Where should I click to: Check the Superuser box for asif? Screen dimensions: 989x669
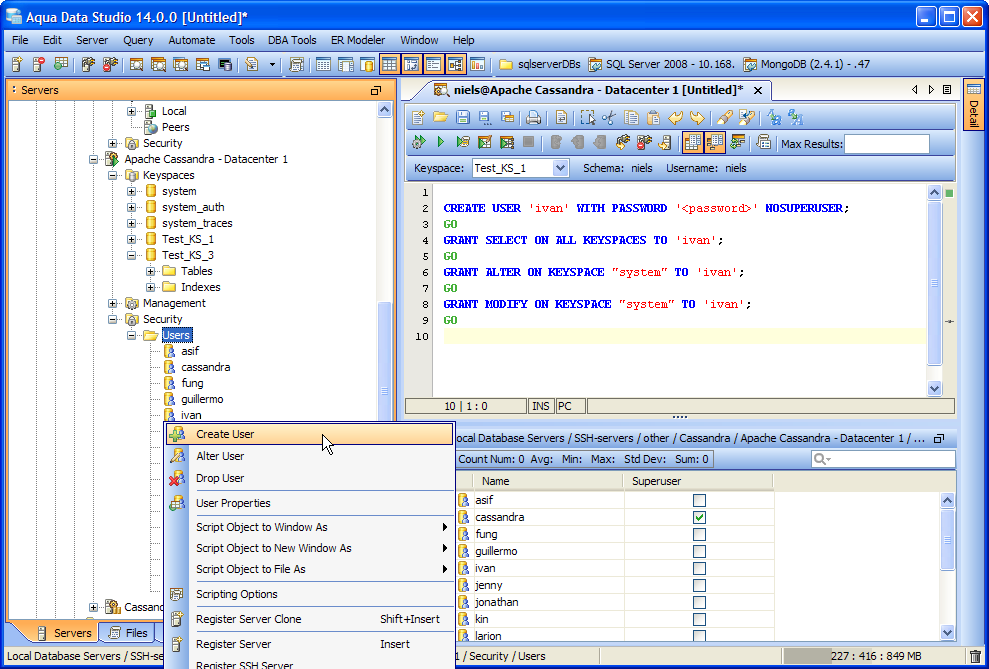[699, 501]
